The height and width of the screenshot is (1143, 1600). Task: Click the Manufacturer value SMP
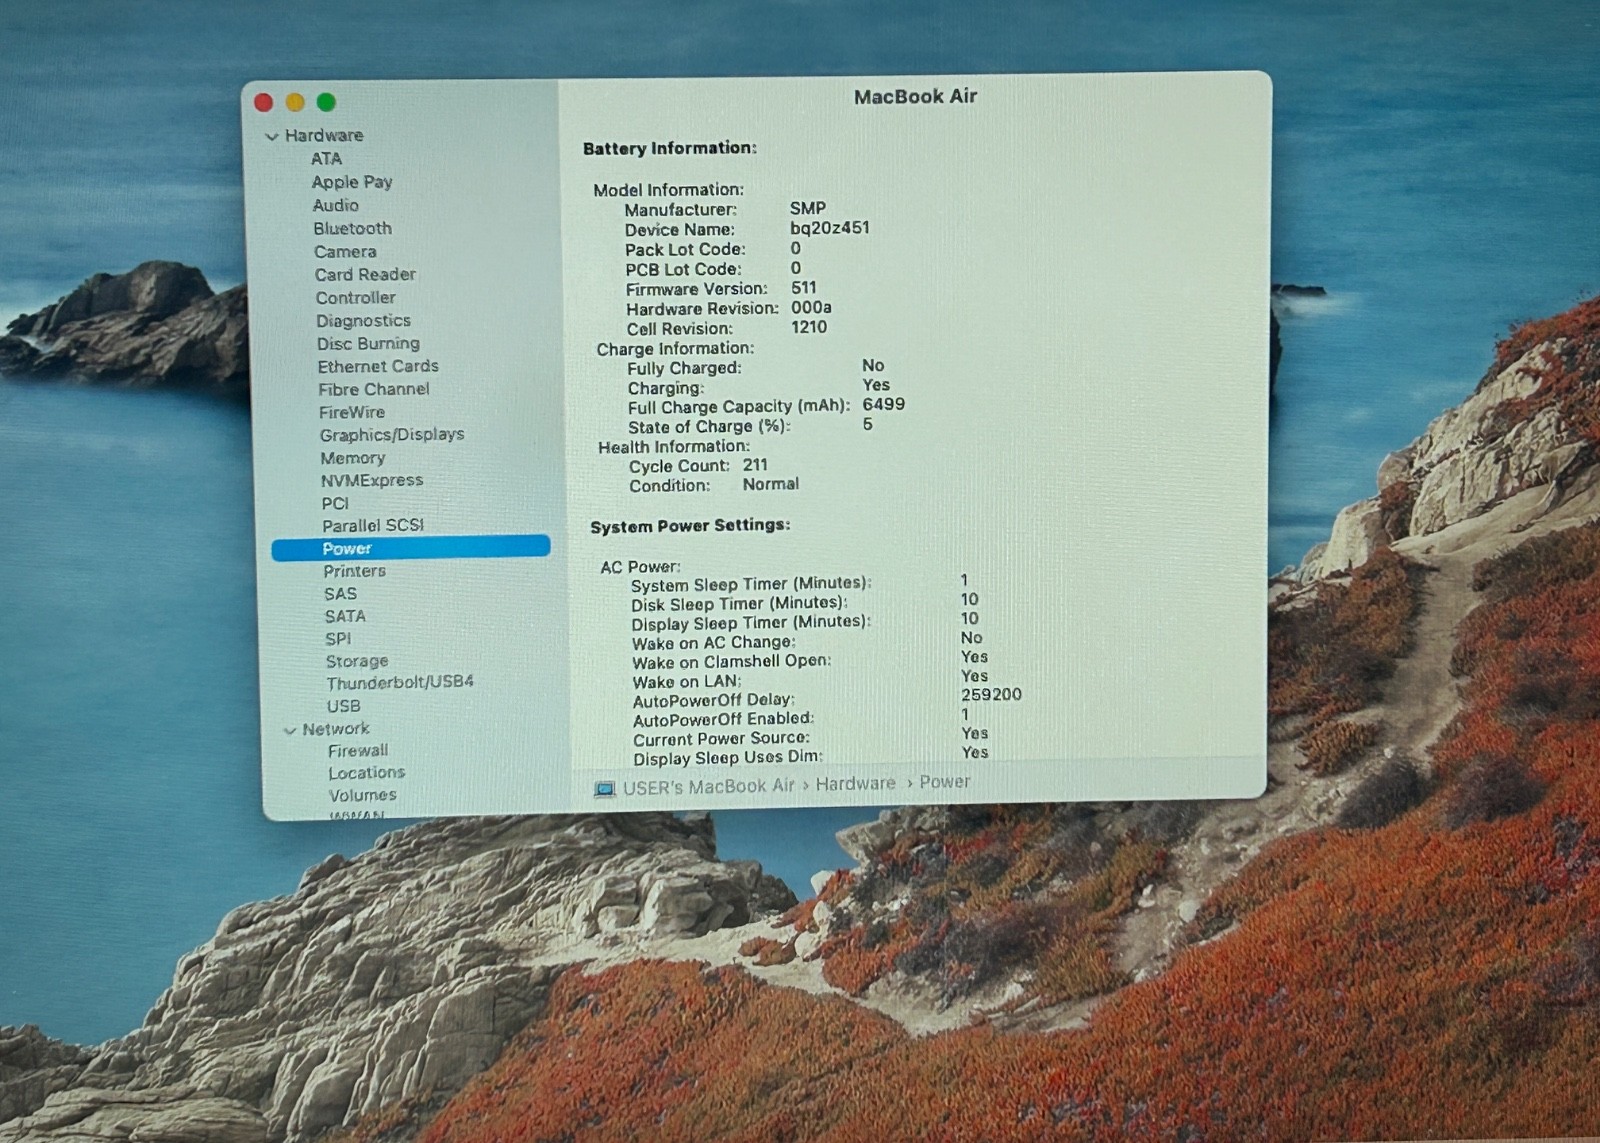[808, 208]
